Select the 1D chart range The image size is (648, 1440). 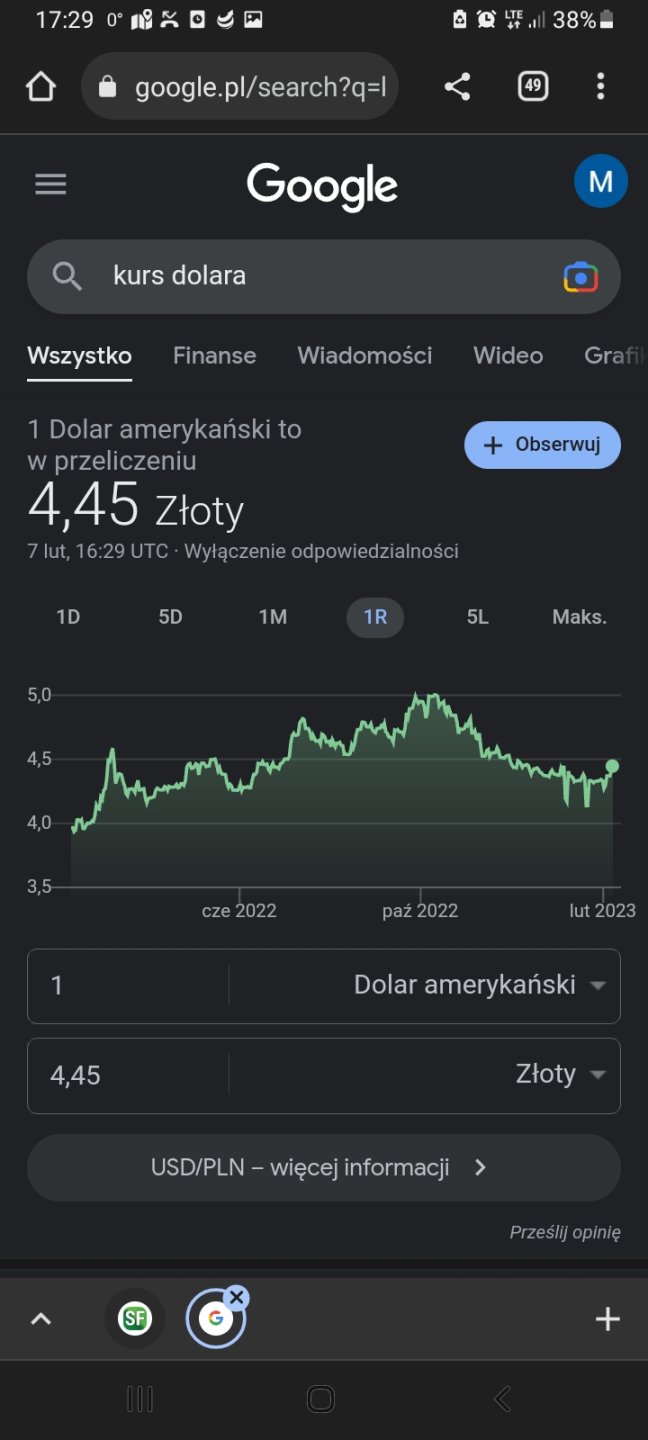(x=68, y=617)
